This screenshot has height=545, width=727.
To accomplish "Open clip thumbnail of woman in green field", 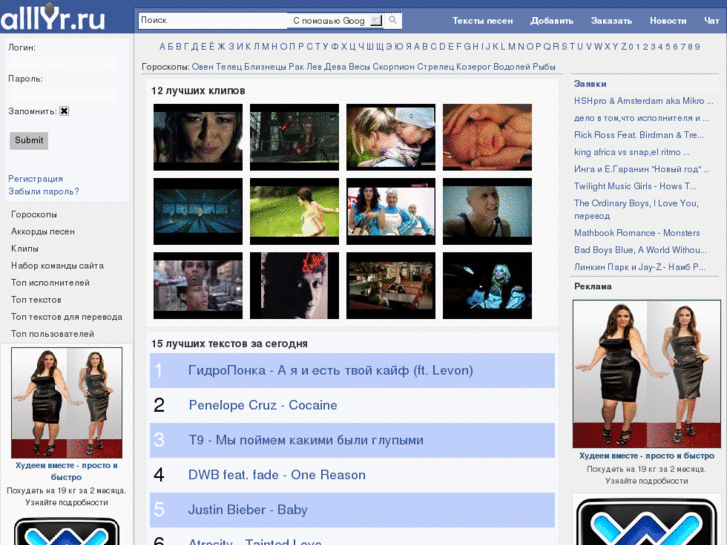I will [294, 212].
